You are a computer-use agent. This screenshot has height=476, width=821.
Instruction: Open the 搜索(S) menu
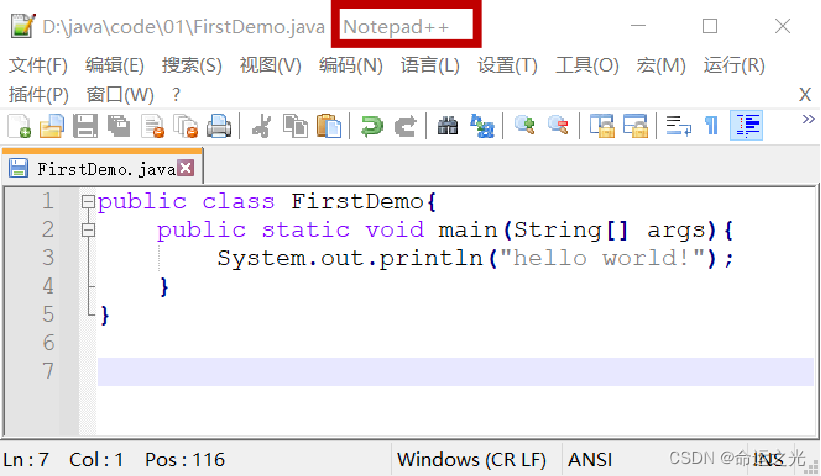(x=192, y=65)
